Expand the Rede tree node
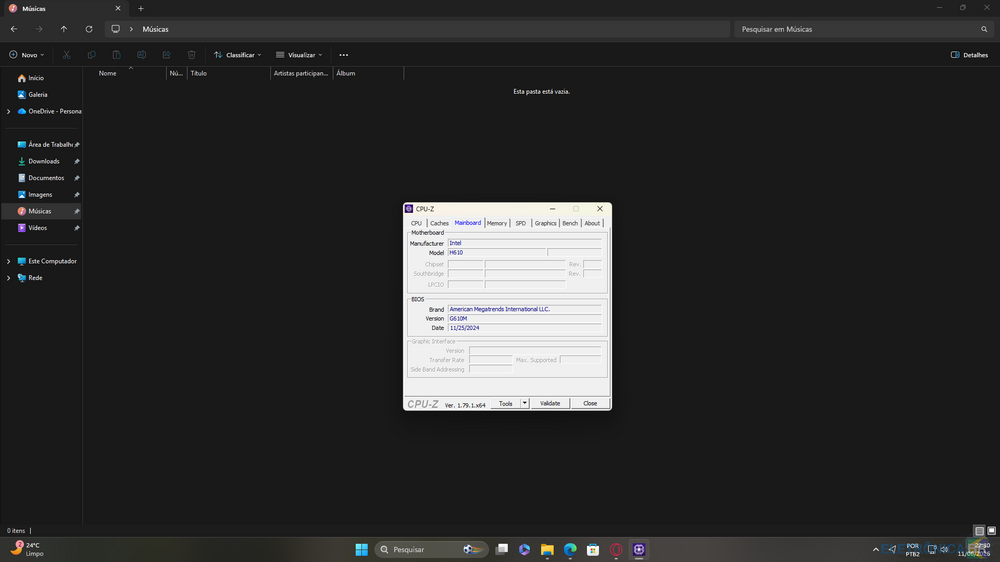The image size is (1000, 562). click(x=8, y=277)
